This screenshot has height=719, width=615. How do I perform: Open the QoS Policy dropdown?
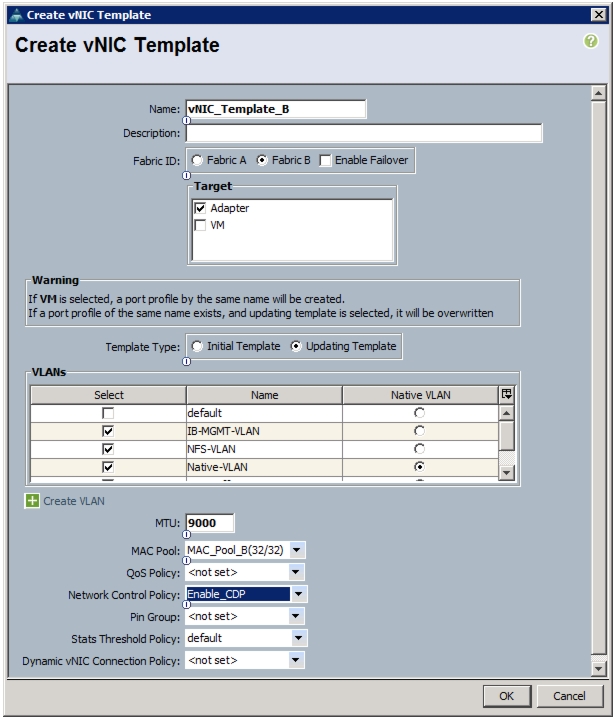(296, 572)
